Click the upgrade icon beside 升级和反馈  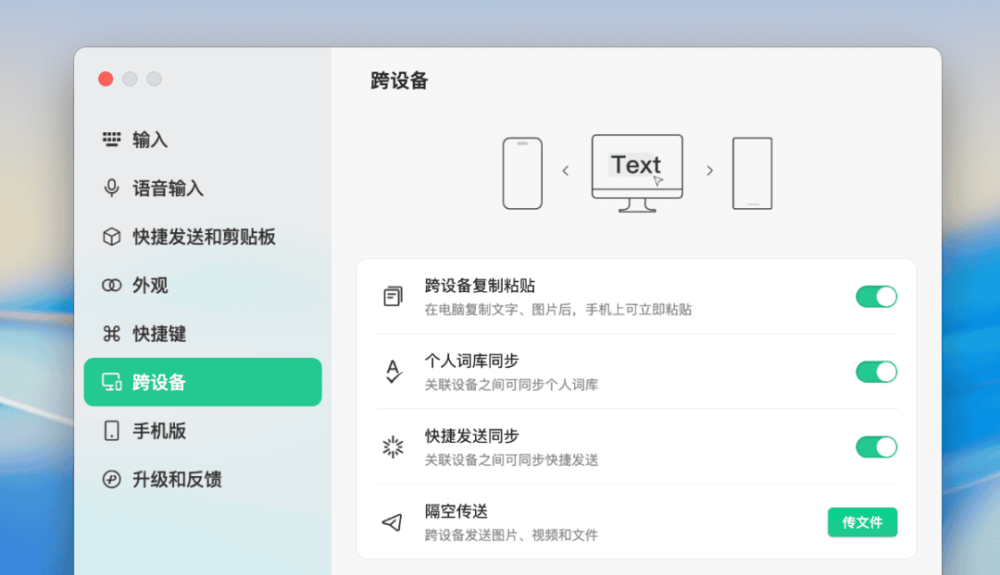[x=112, y=479]
